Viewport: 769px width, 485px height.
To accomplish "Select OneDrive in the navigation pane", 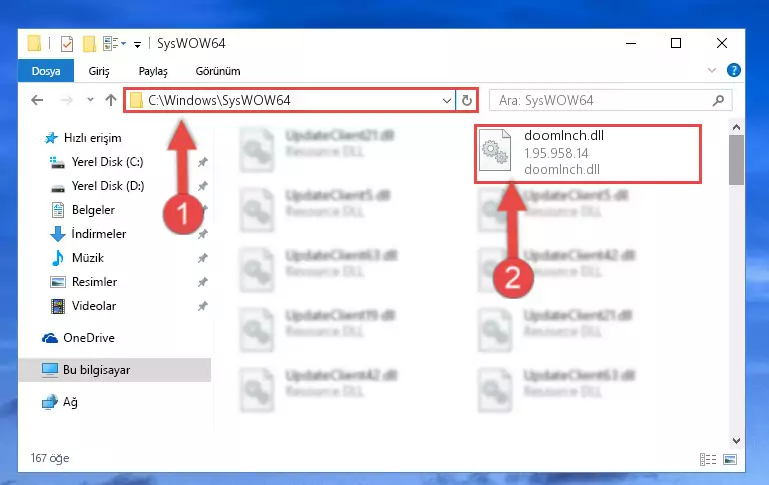I will [x=89, y=338].
